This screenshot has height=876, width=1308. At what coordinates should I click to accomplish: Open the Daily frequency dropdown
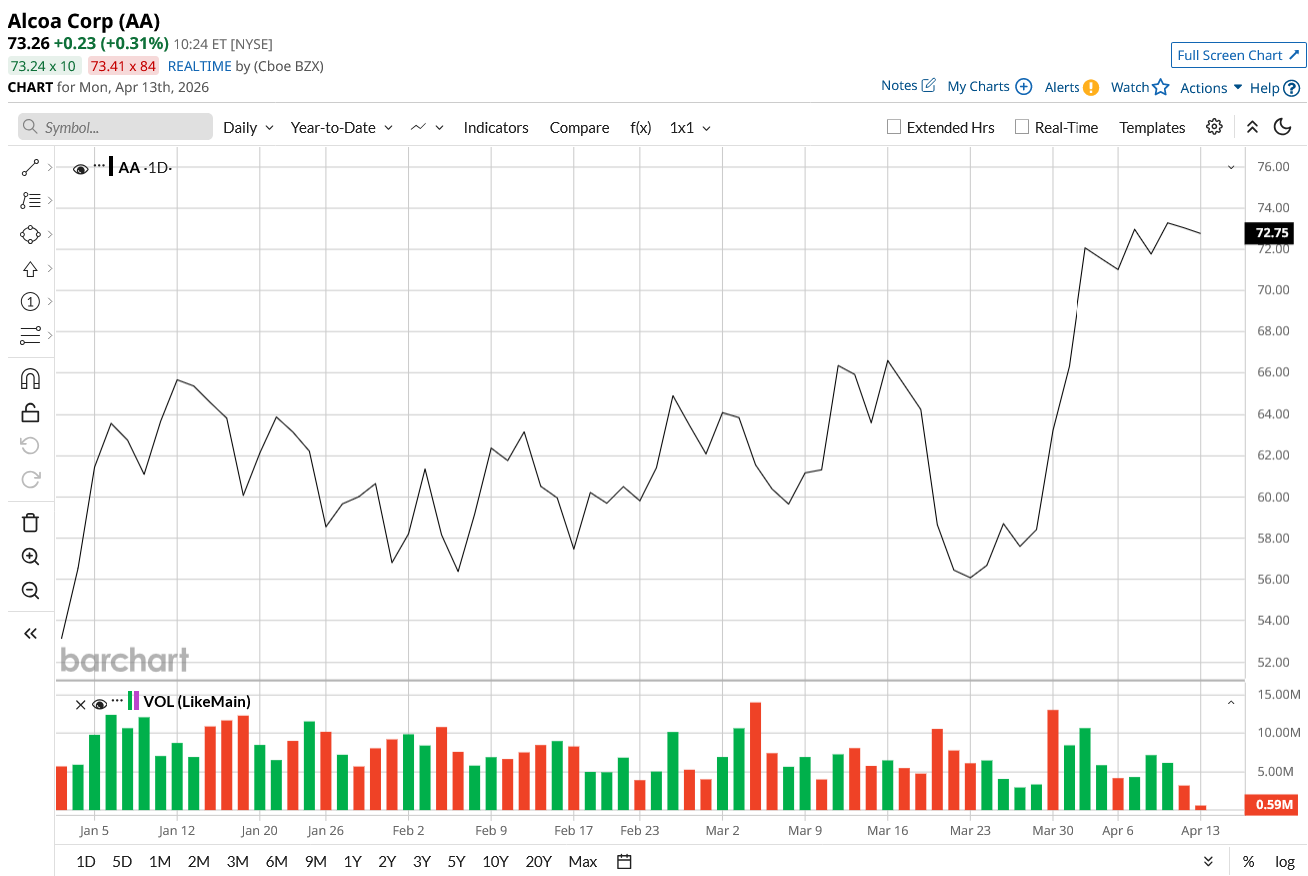tap(248, 127)
